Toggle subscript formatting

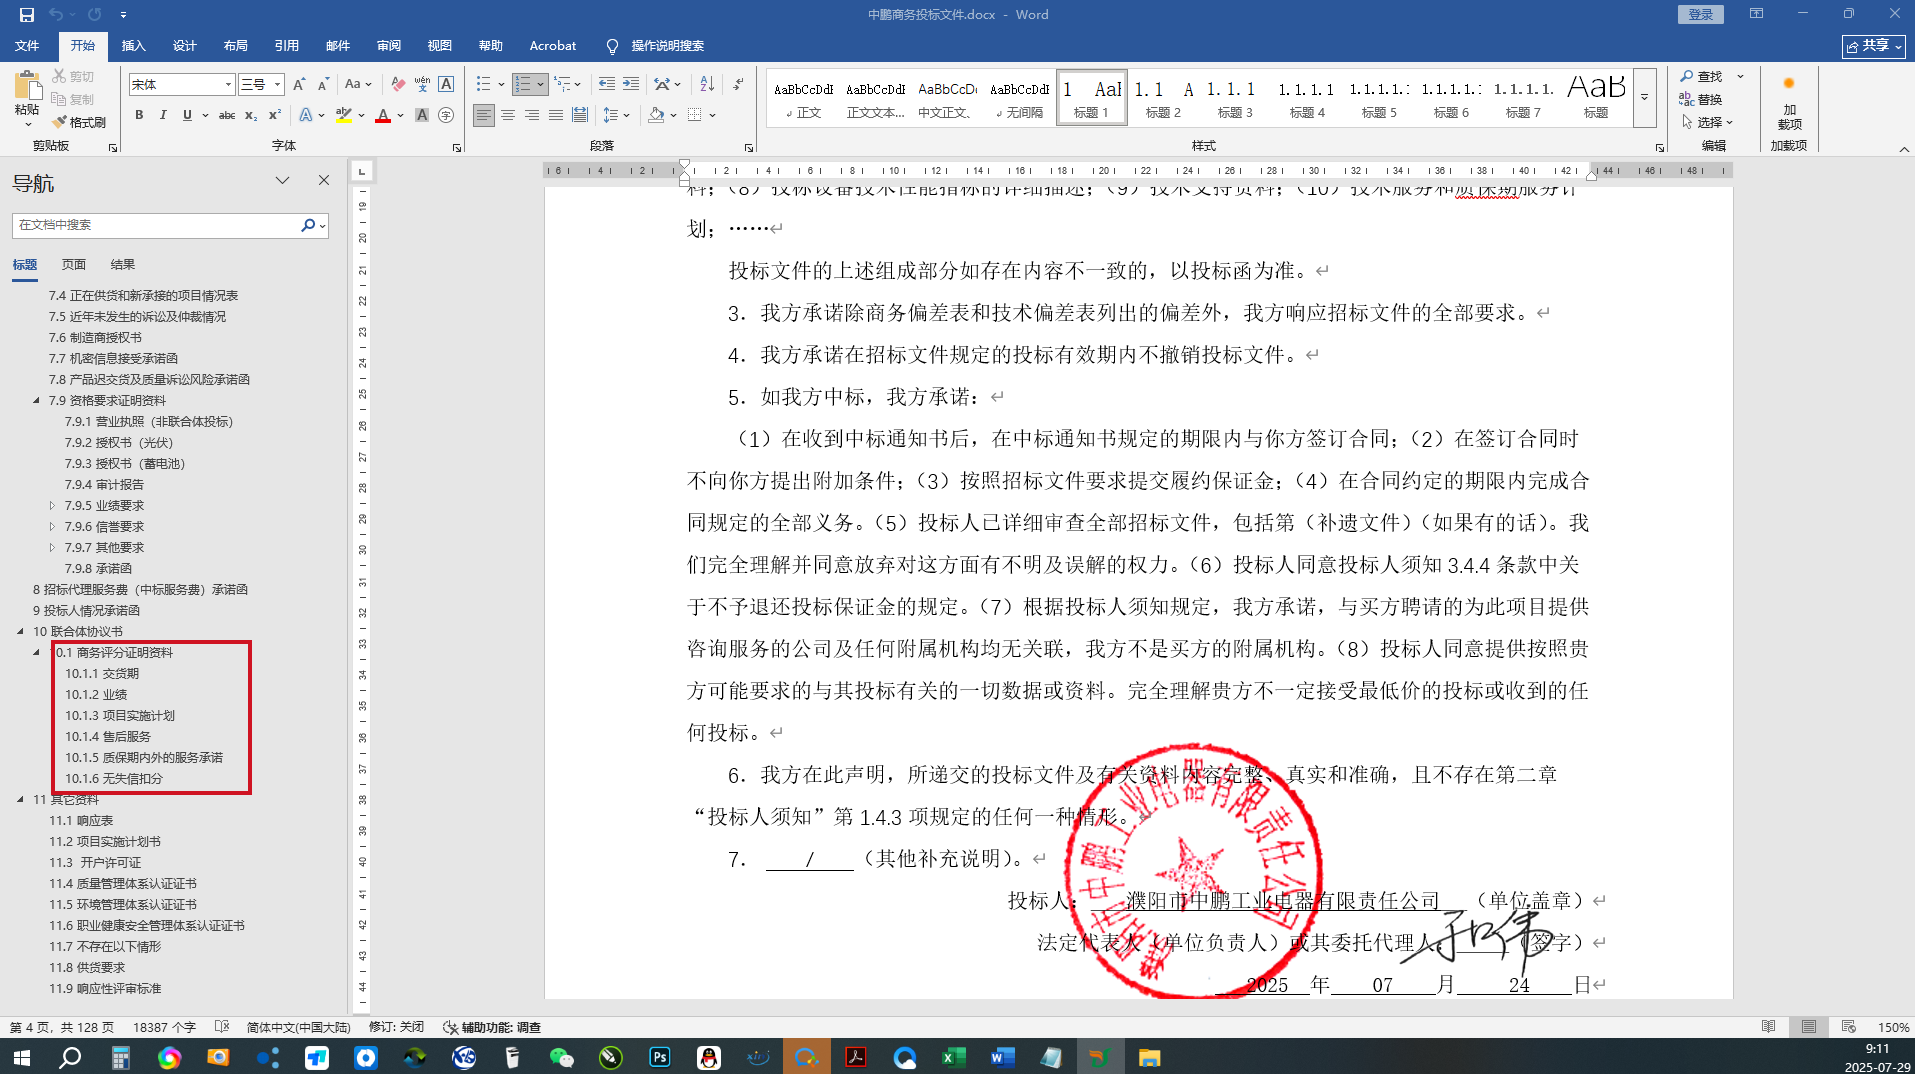coord(251,115)
